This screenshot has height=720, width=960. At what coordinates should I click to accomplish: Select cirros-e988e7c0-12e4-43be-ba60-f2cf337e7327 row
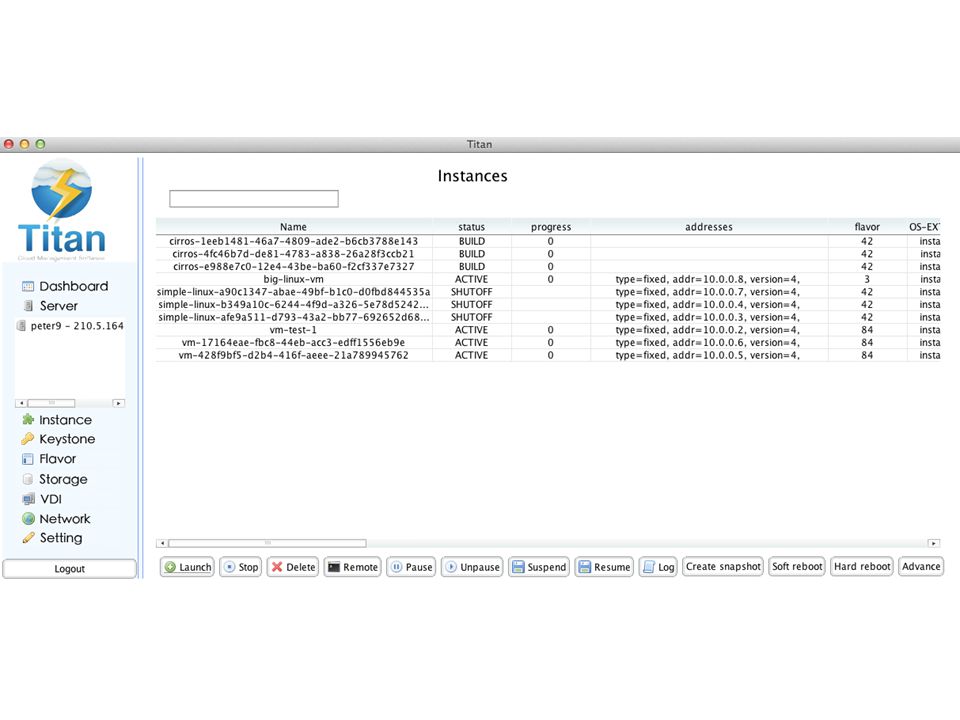pyautogui.click(x=548, y=266)
